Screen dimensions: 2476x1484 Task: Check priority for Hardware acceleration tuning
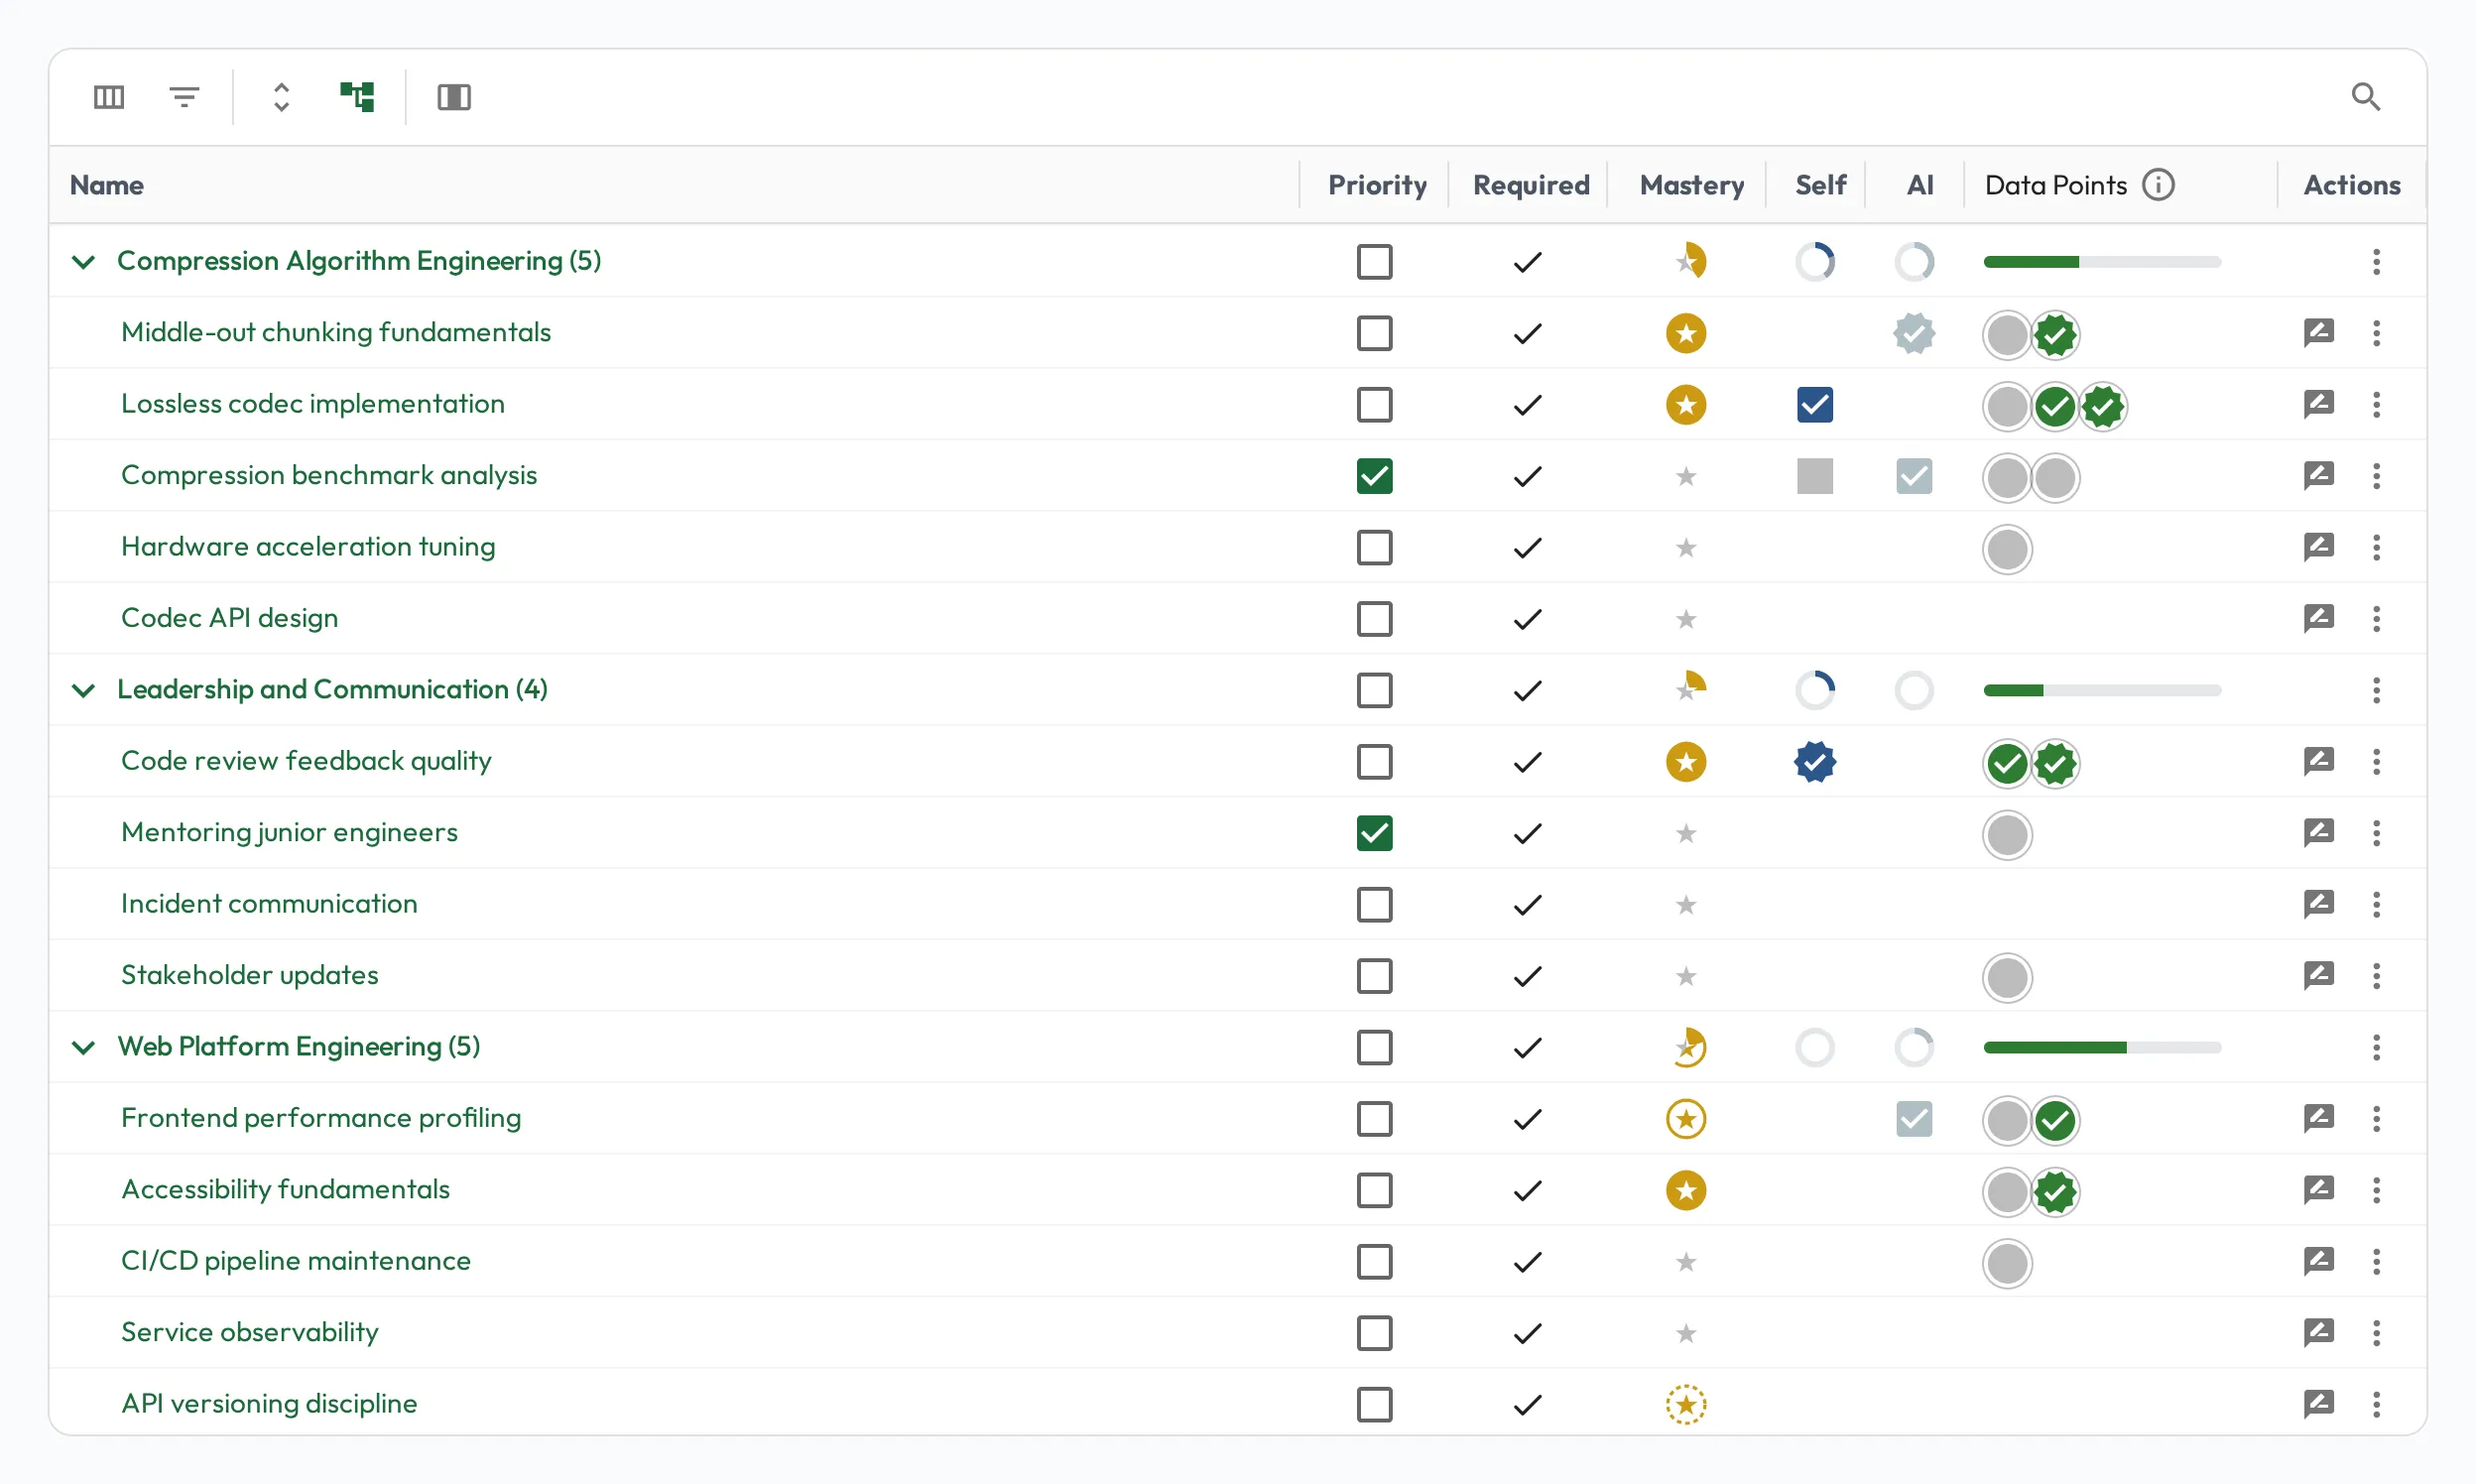[x=1374, y=548]
